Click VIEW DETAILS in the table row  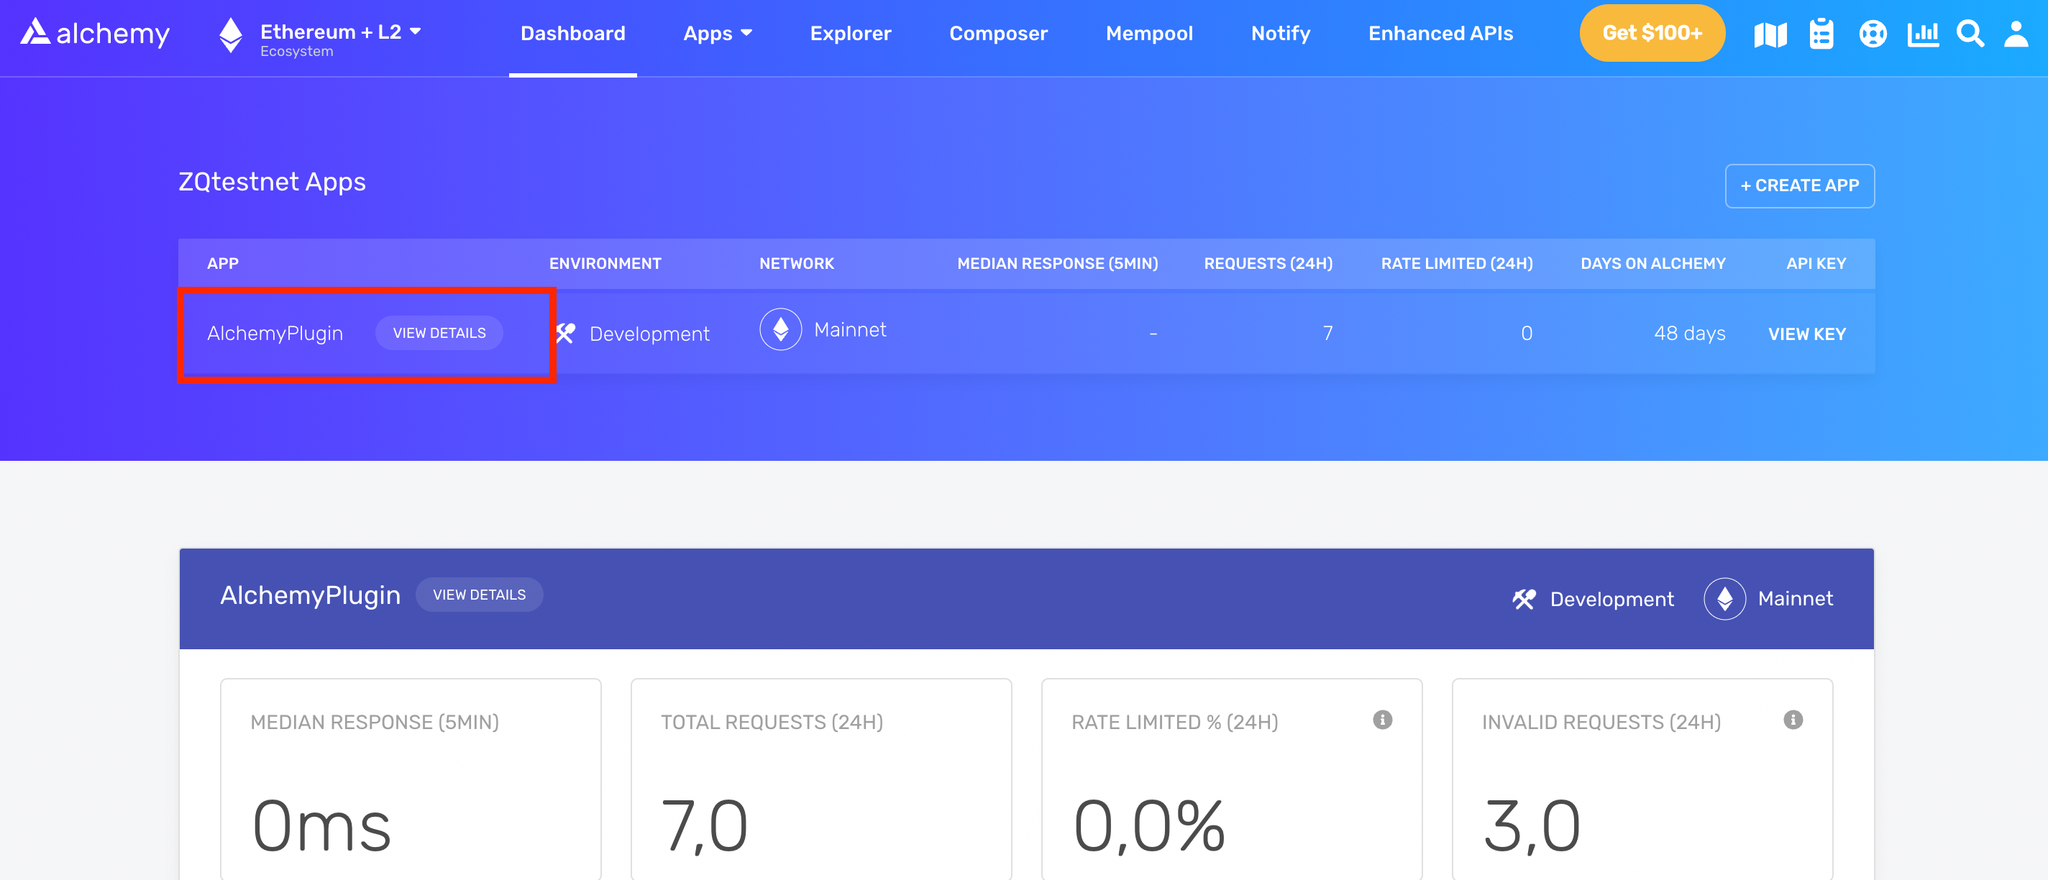pos(439,333)
